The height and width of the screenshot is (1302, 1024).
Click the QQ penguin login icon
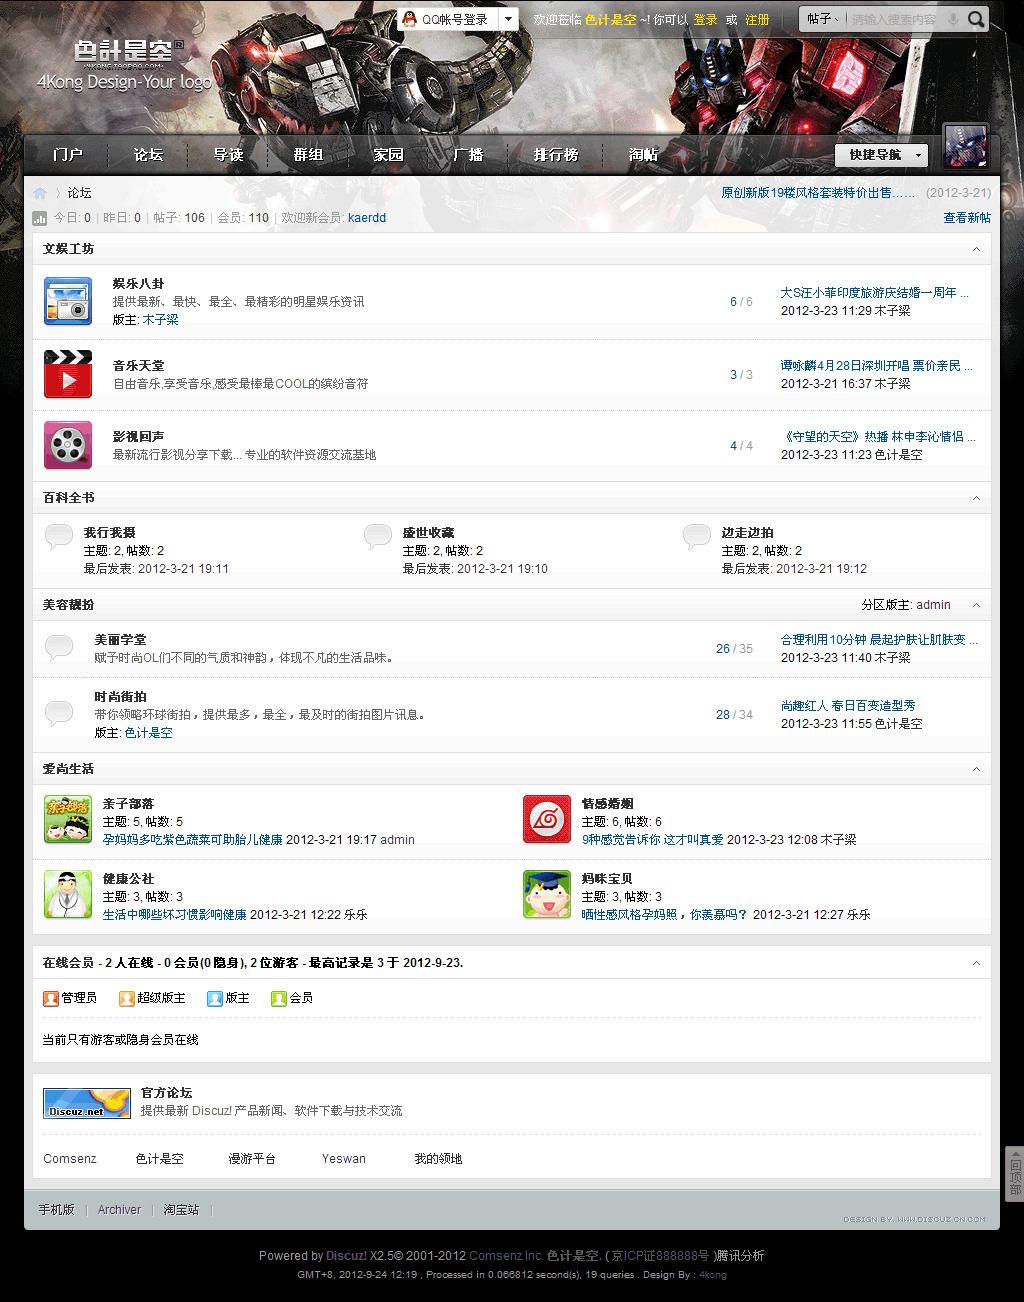point(409,19)
